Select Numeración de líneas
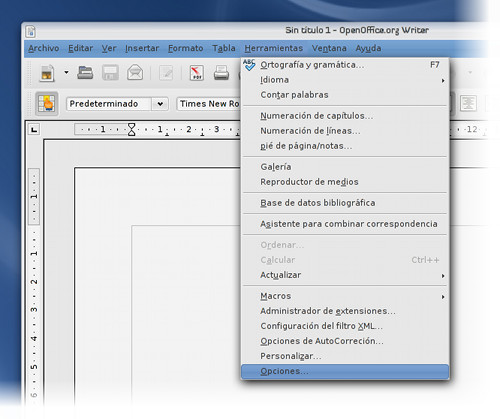Viewport: 500px width, 419px height. tap(345, 131)
